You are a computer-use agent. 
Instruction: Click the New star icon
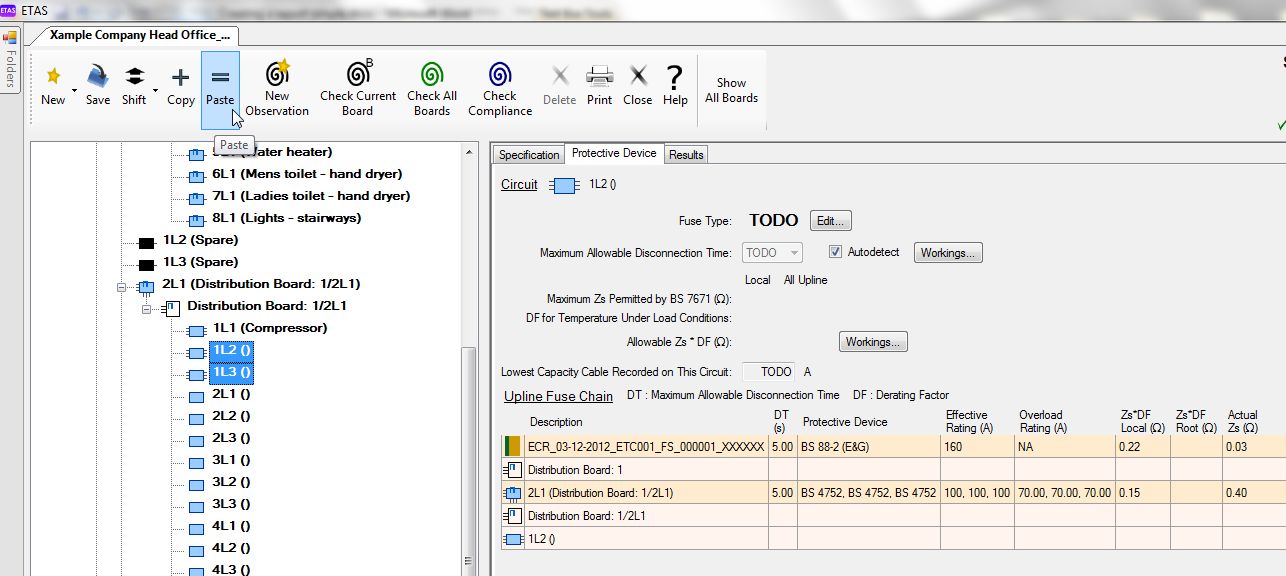[52, 76]
